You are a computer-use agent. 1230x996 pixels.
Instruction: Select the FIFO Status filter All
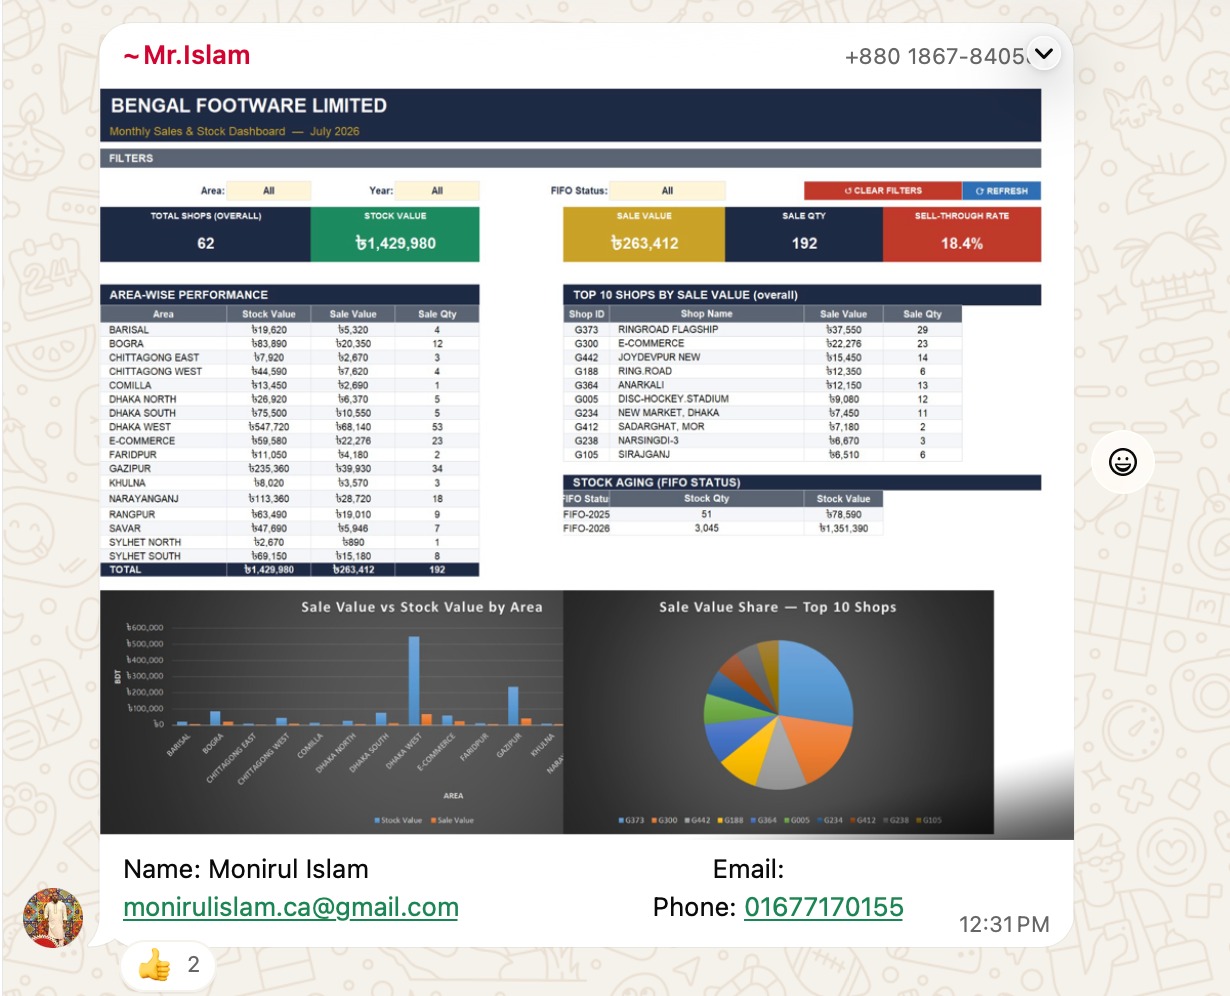pos(667,190)
